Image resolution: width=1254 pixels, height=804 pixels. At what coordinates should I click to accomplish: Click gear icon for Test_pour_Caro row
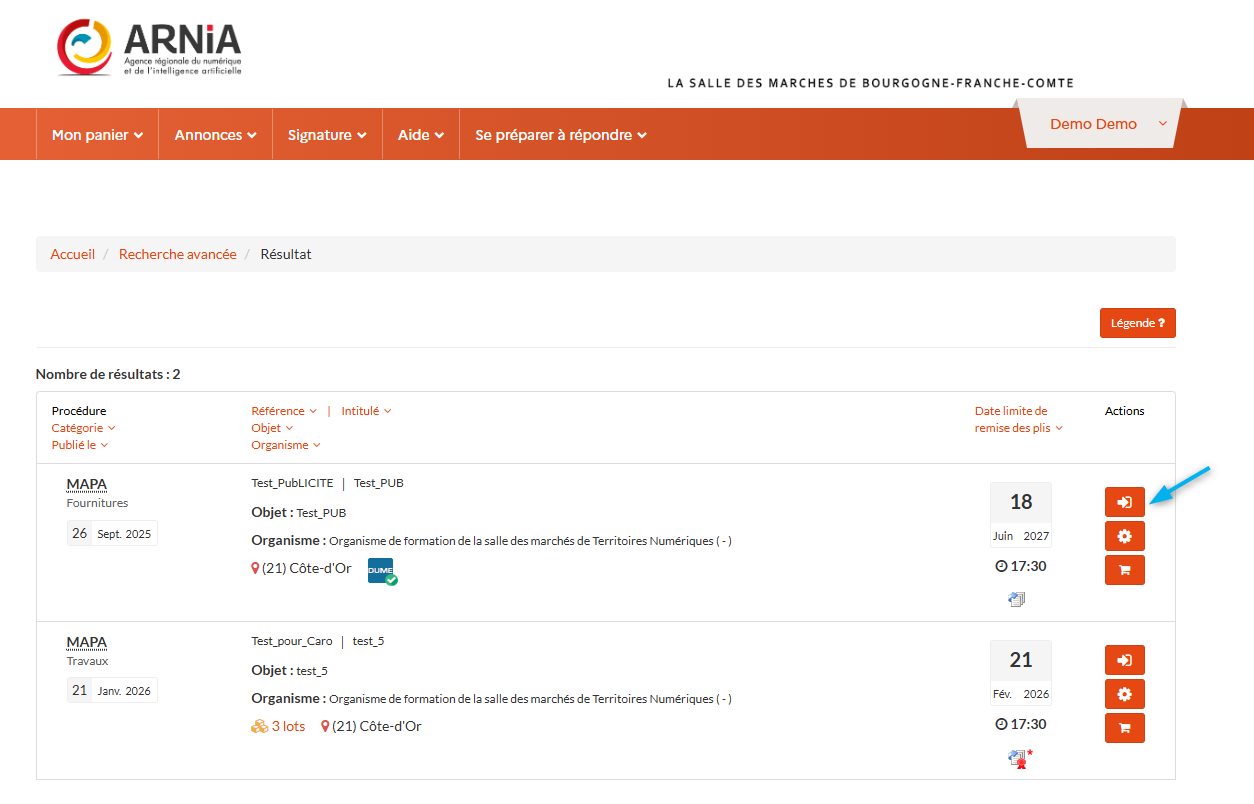click(1124, 694)
